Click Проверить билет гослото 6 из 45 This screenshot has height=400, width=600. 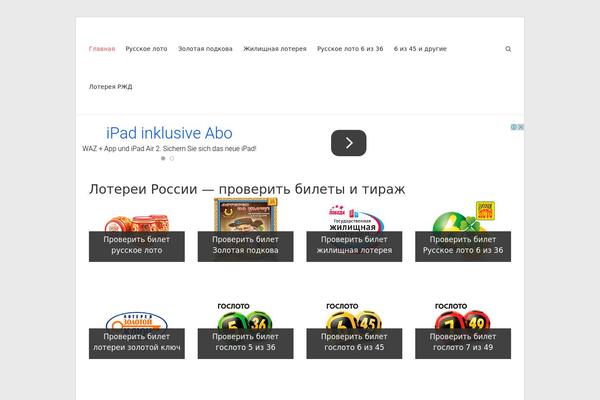[x=354, y=343]
